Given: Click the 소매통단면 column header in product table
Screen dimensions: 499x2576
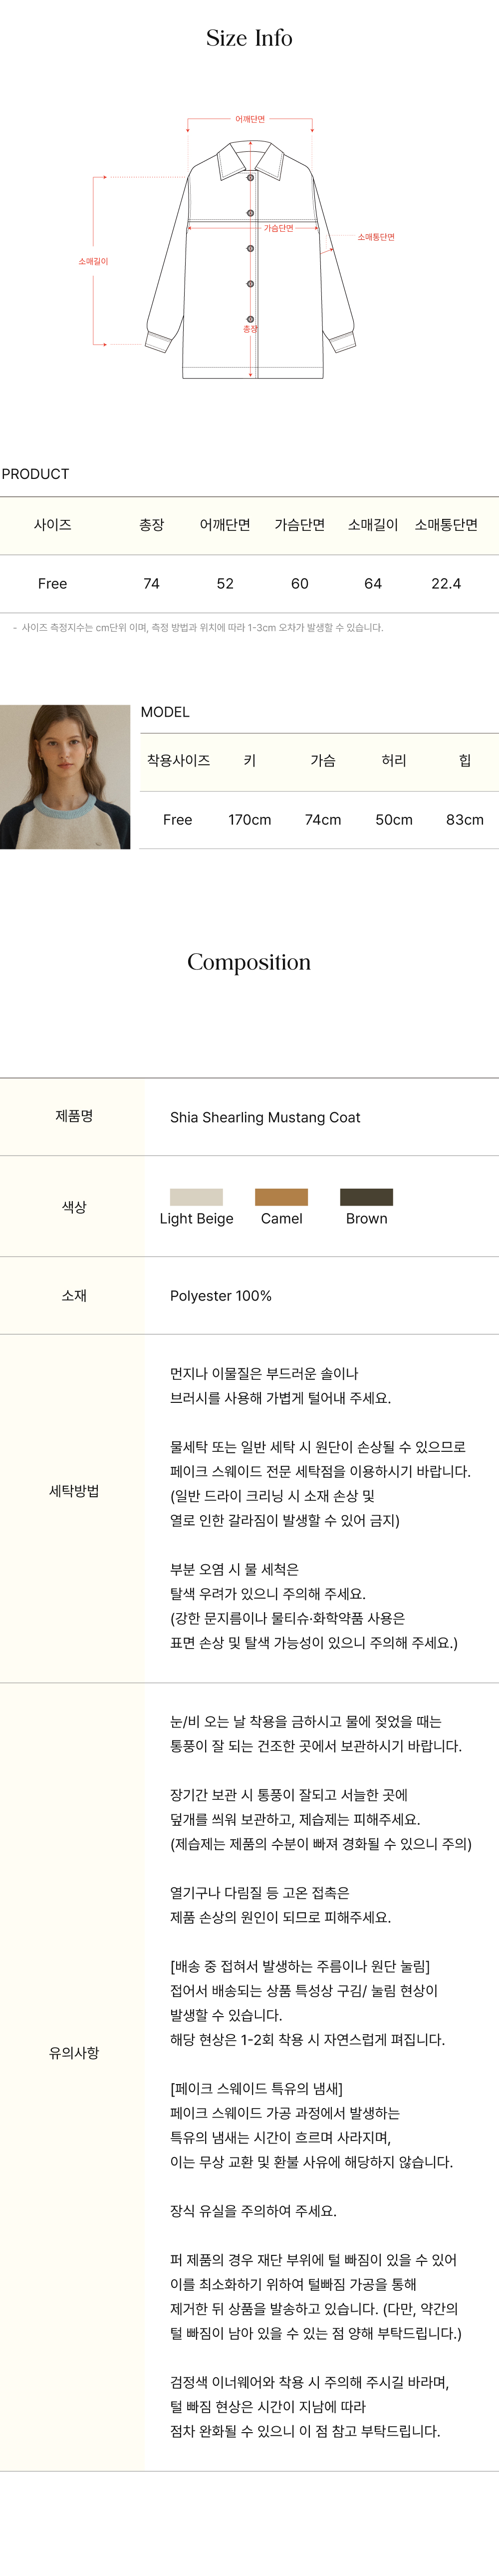Looking at the screenshot, I should click(446, 525).
